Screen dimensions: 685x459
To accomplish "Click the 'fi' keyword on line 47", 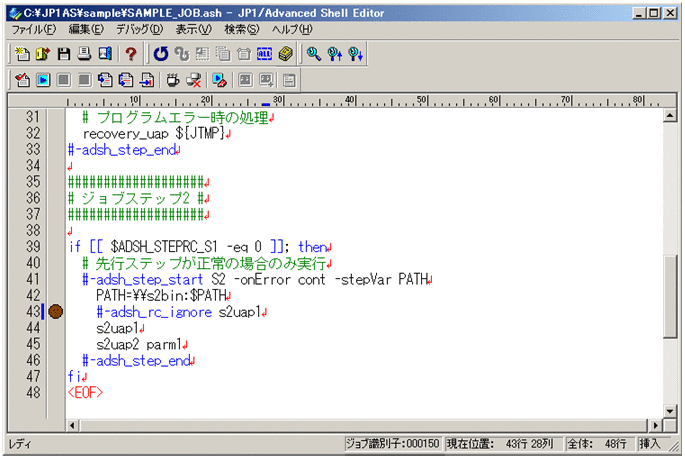I will [x=75, y=376].
